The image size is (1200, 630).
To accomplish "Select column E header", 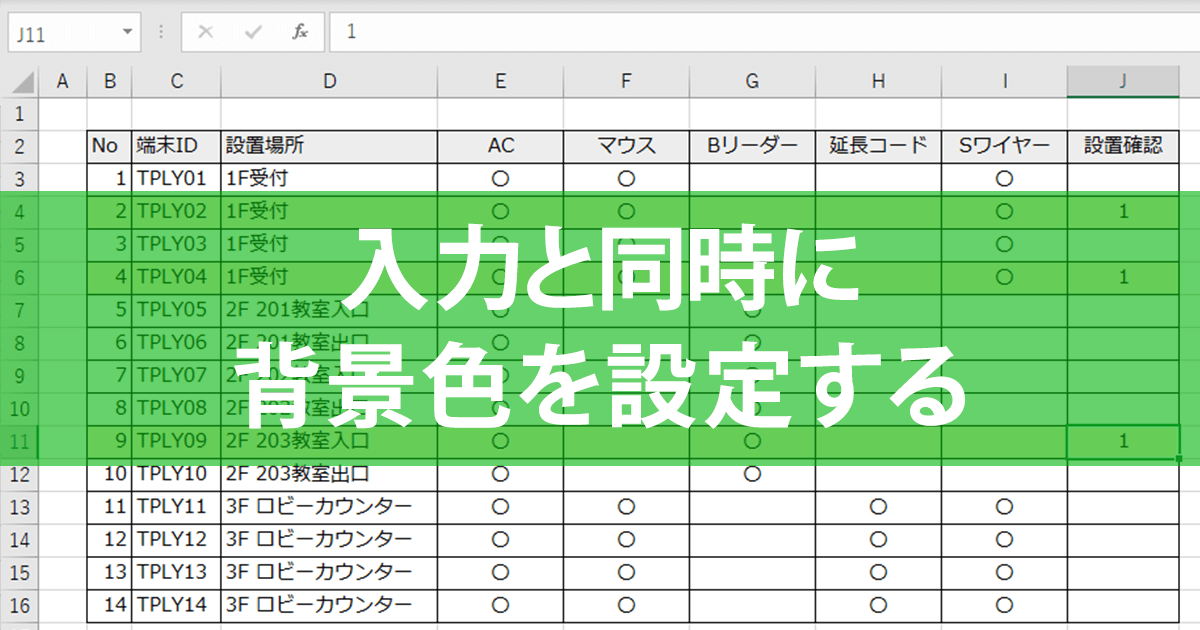I will tap(500, 82).
